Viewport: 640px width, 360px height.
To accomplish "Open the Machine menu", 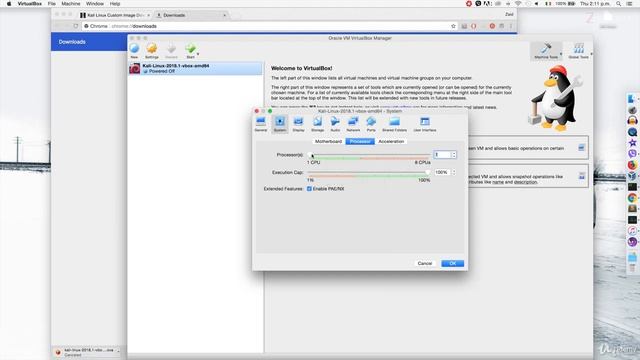I will [71, 4].
